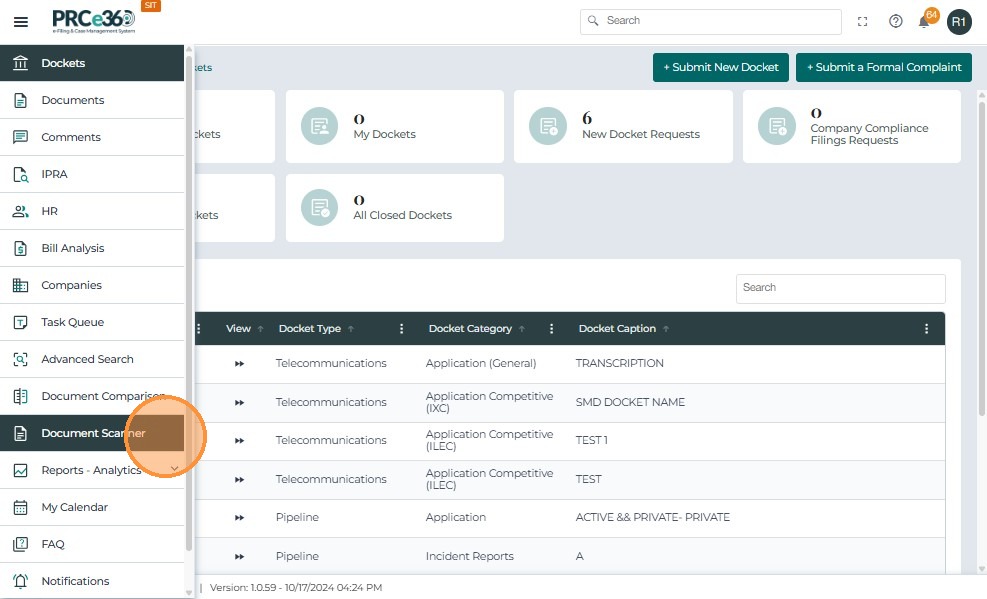987x599 pixels.
Task: Toggle fullscreen mode icon
Action: (863, 22)
